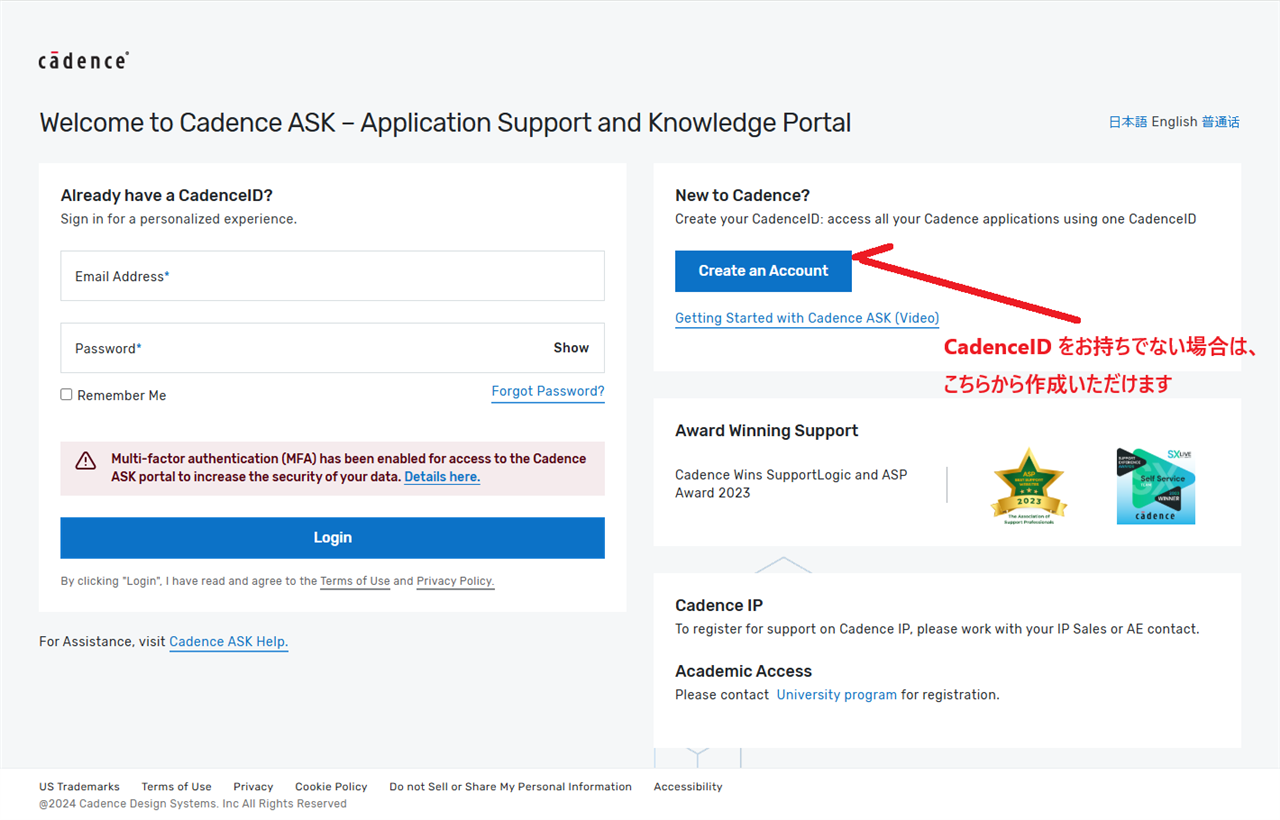1280x820 pixels.
Task: Open the SX Live Self Service badge
Action: 1156,486
